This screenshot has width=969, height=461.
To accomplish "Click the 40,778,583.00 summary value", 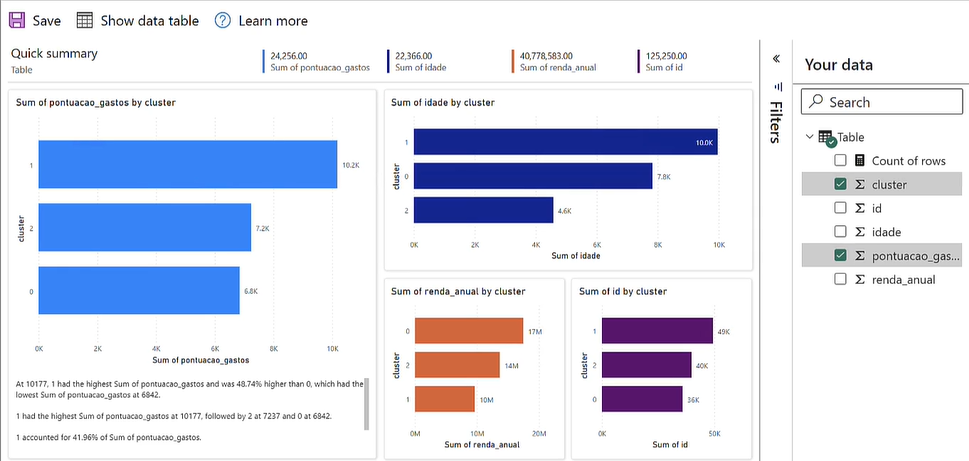I will (x=546, y=56).
